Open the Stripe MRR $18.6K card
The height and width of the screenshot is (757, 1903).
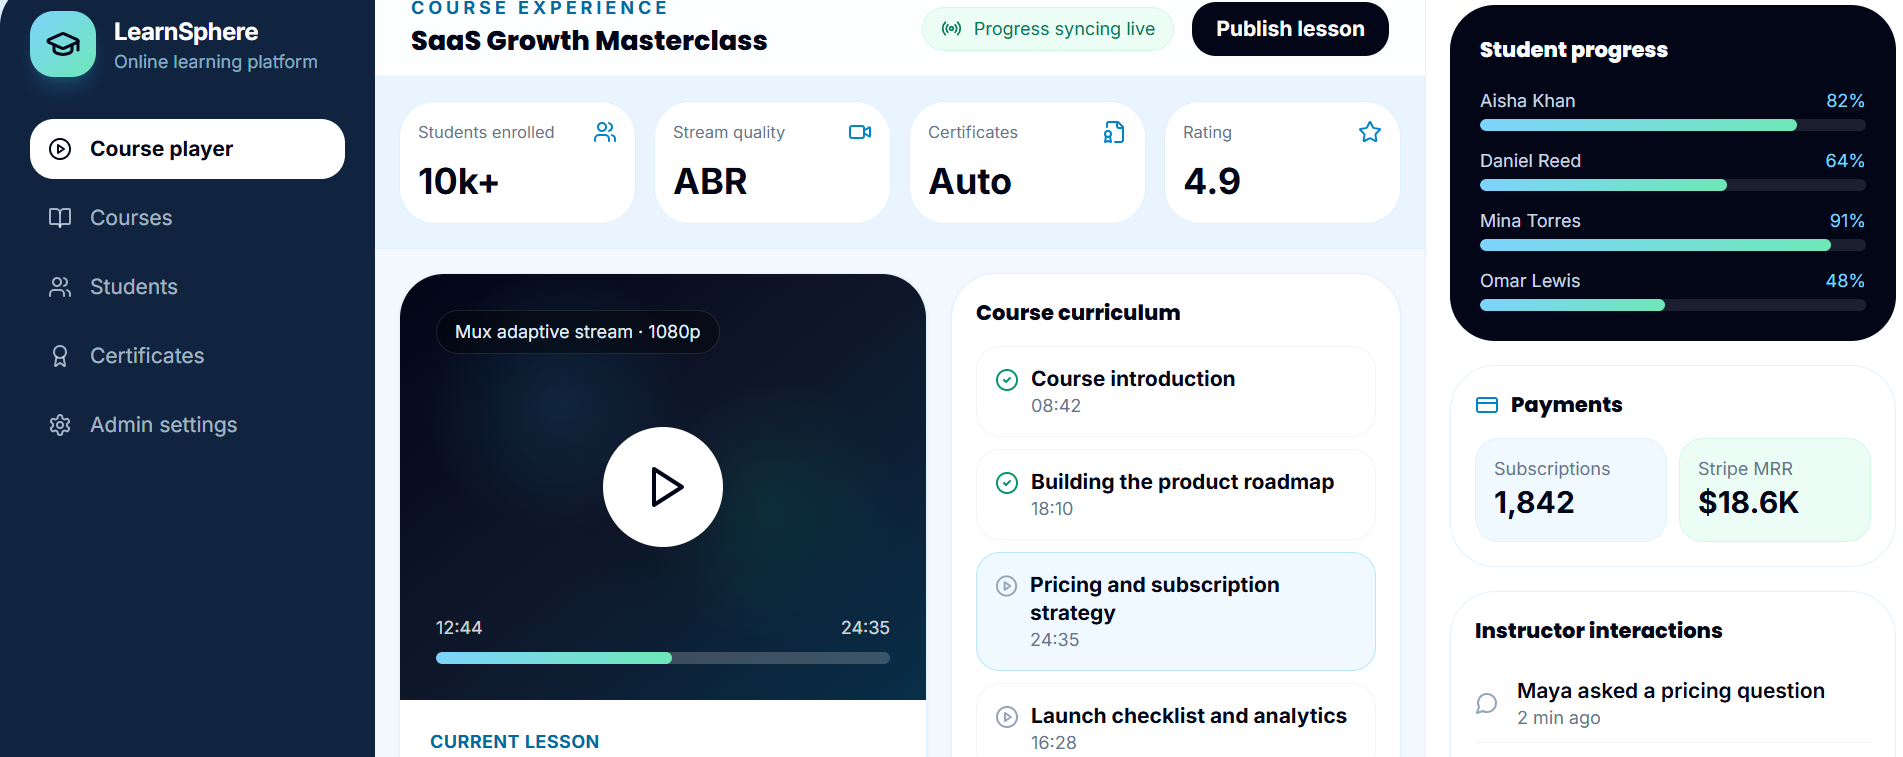pyautogui.click(x=1775, y=490)
